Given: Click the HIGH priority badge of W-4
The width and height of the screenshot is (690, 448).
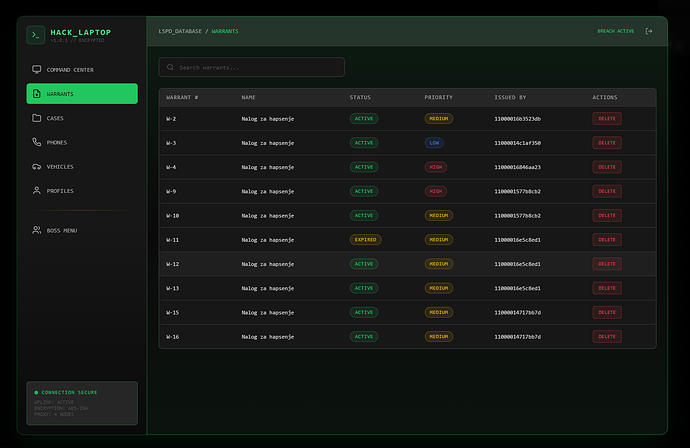Looking at the screenshot, I should [436, 167].
